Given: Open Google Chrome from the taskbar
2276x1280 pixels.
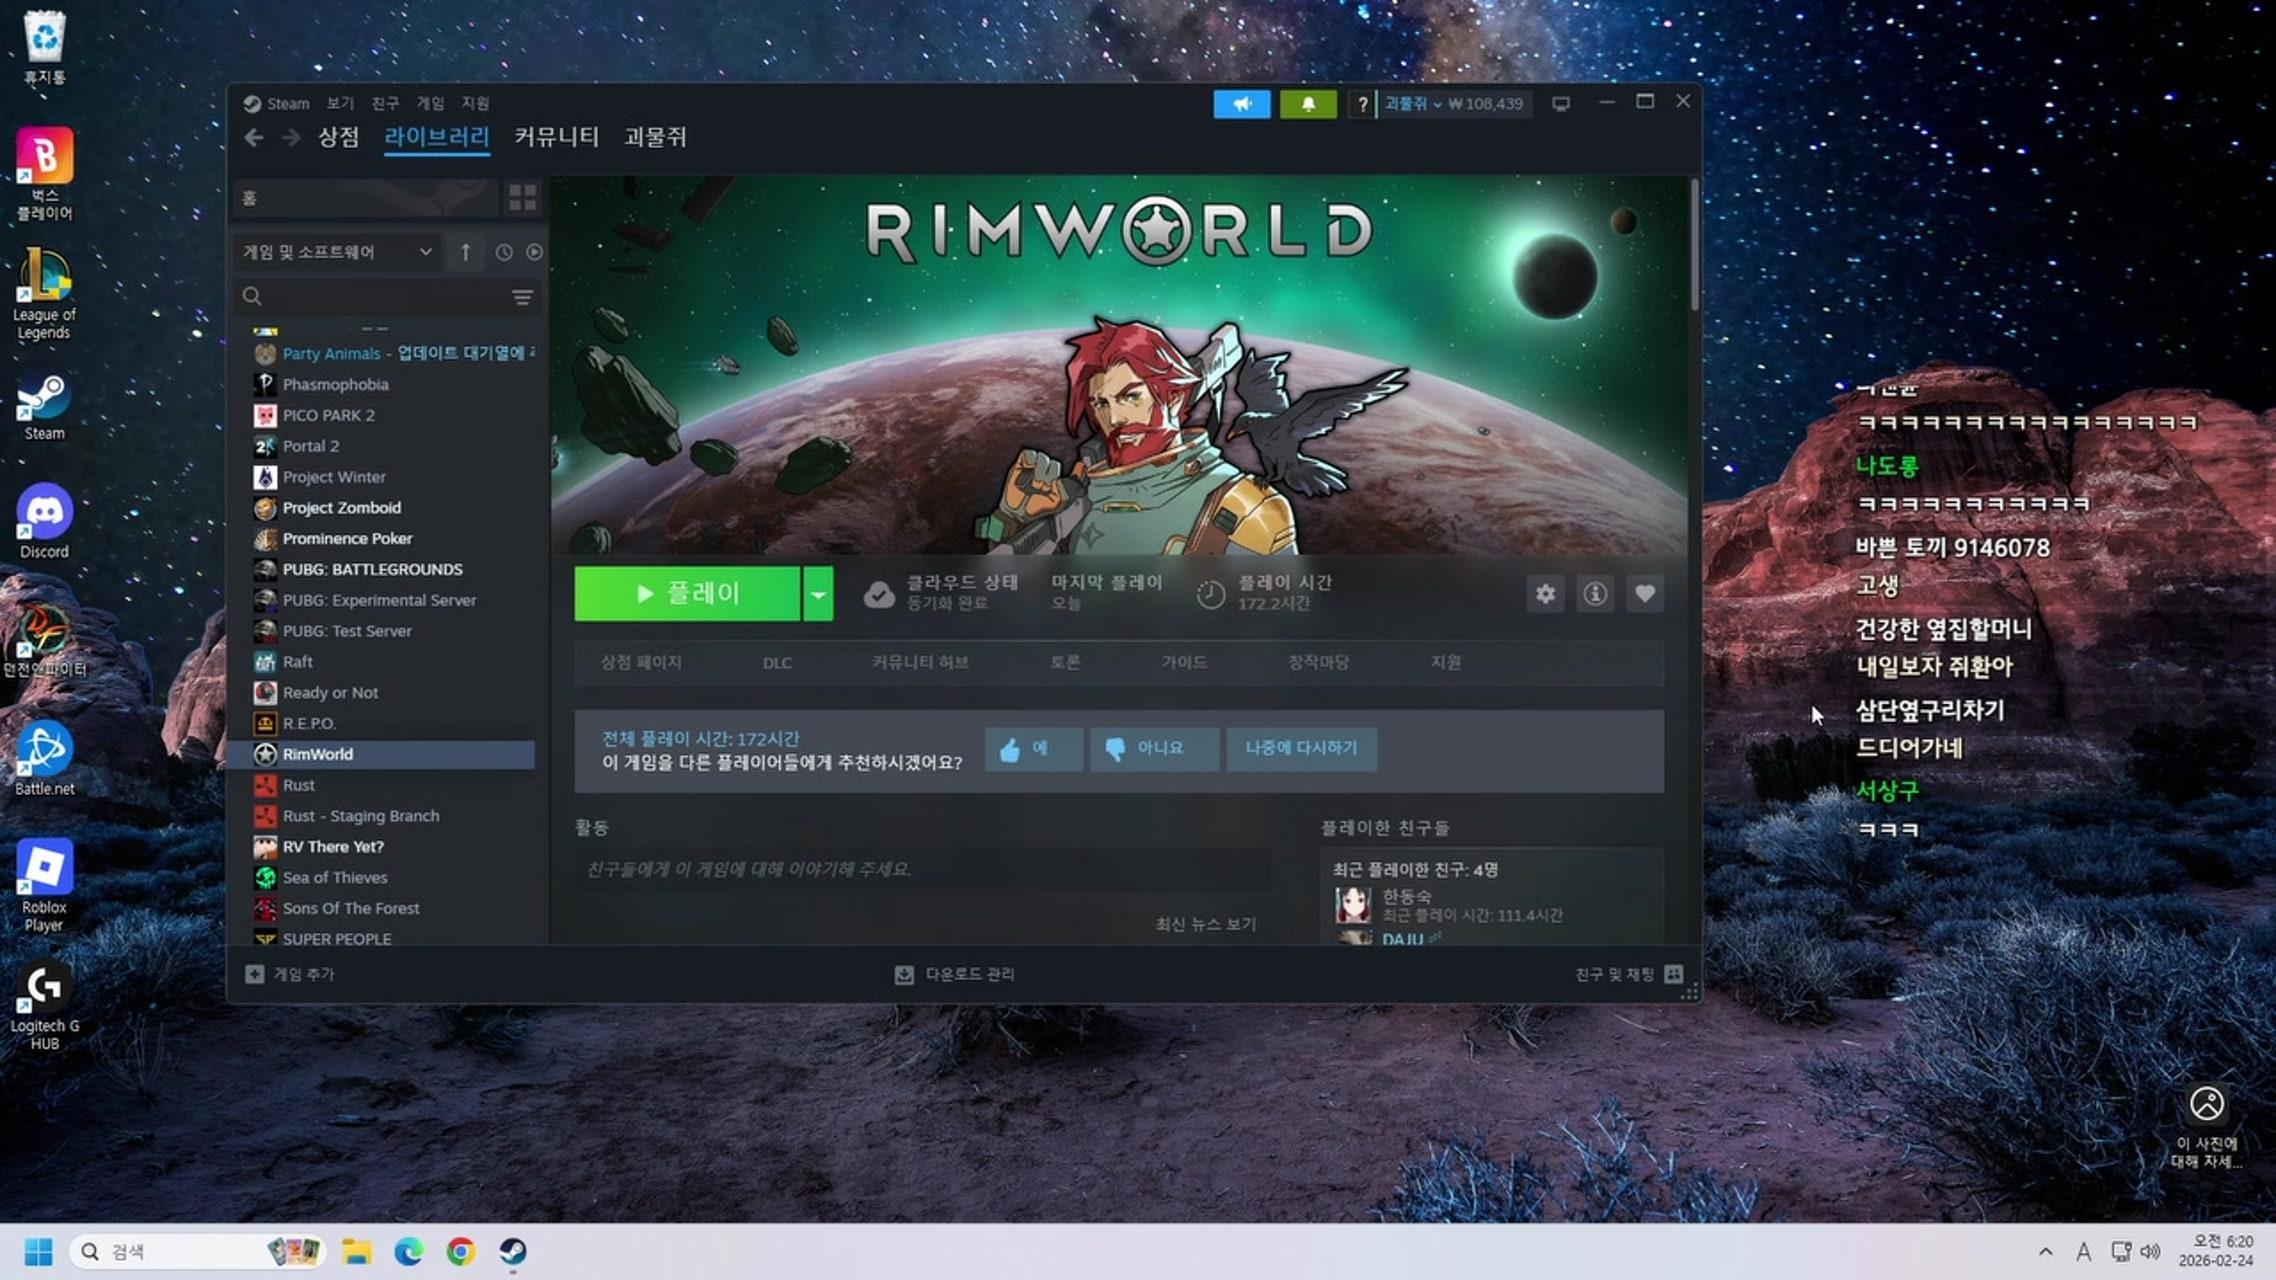Looking at the screenshot, I should pyautogui.click(x=461, y=1251).
